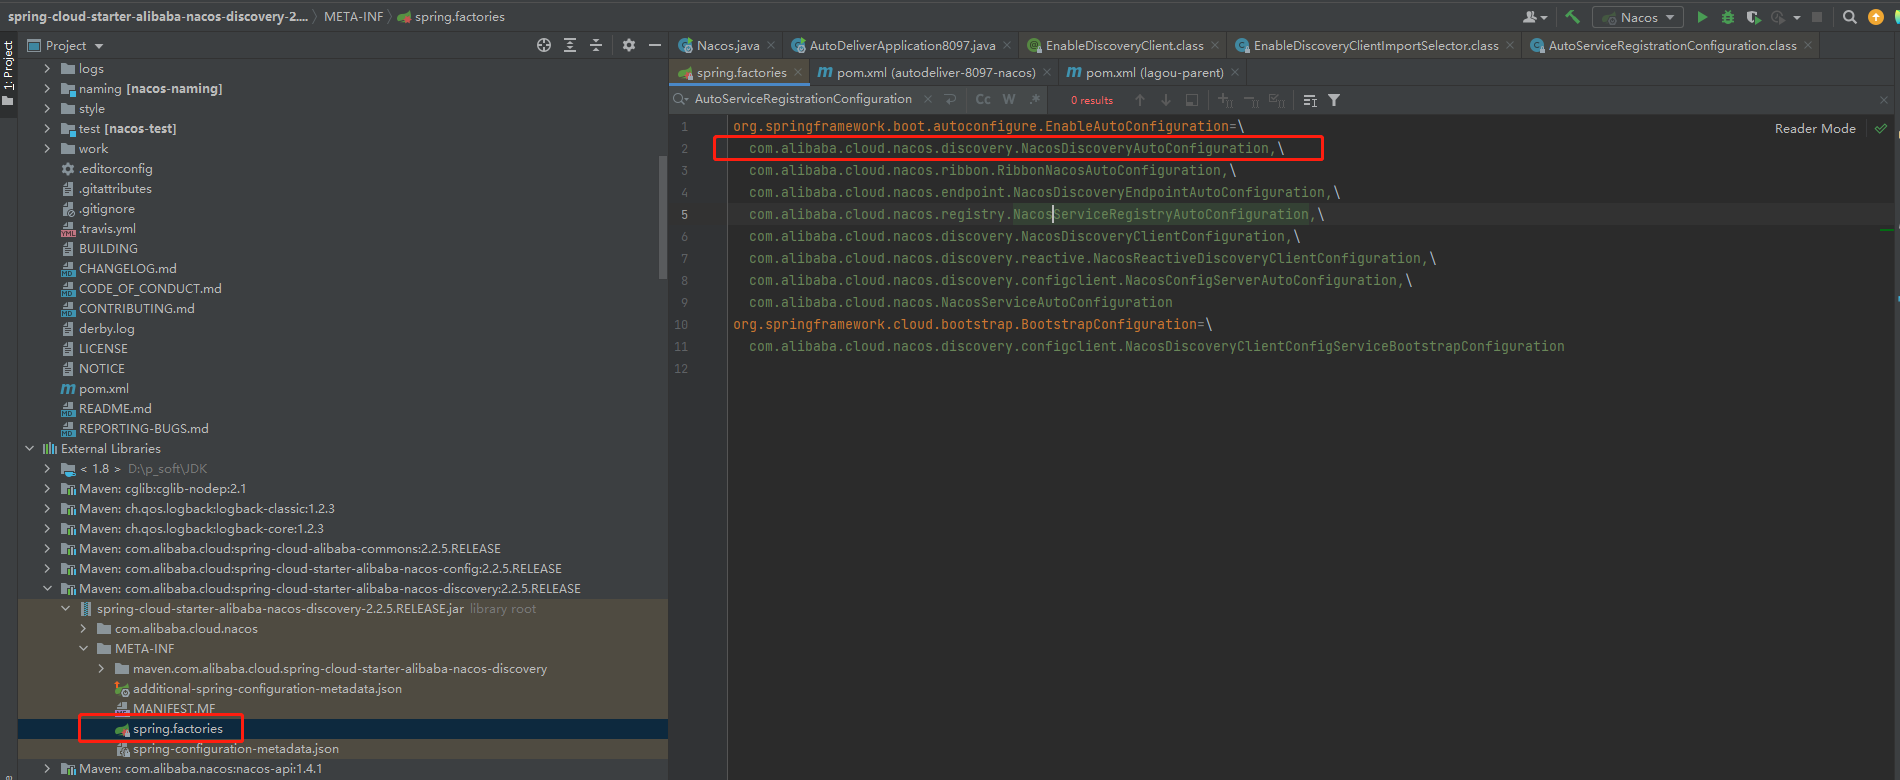Toggle Match Case 'Cc' search option

tap(983, 99)
